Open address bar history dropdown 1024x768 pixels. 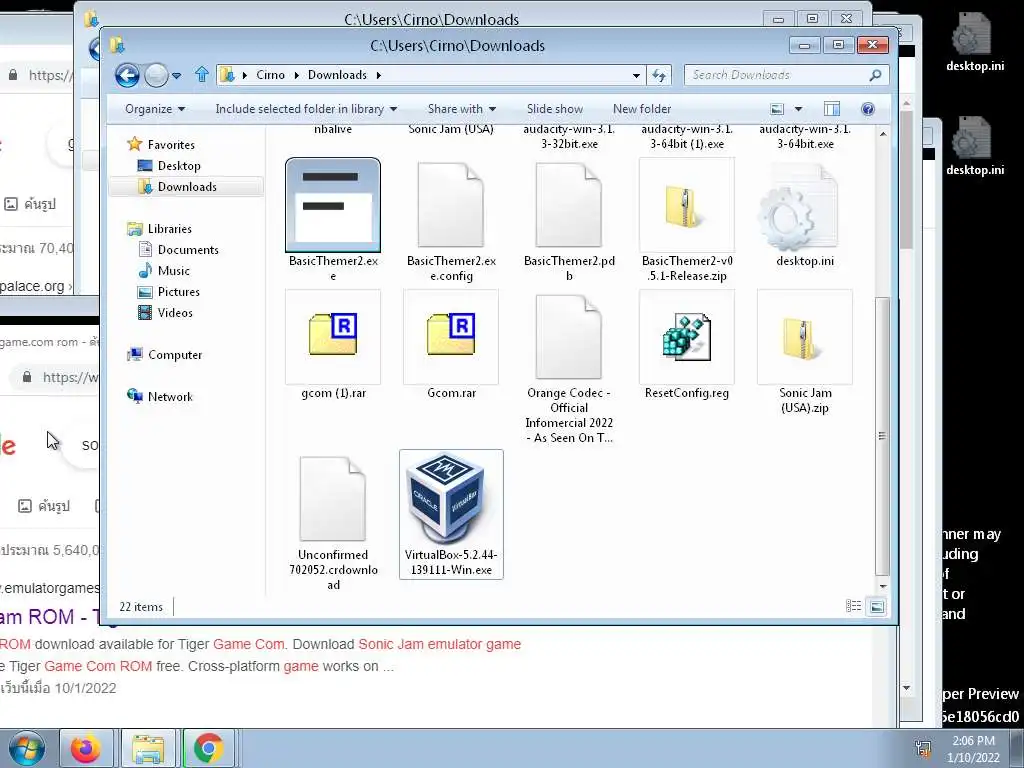click(x=636, y=76)
